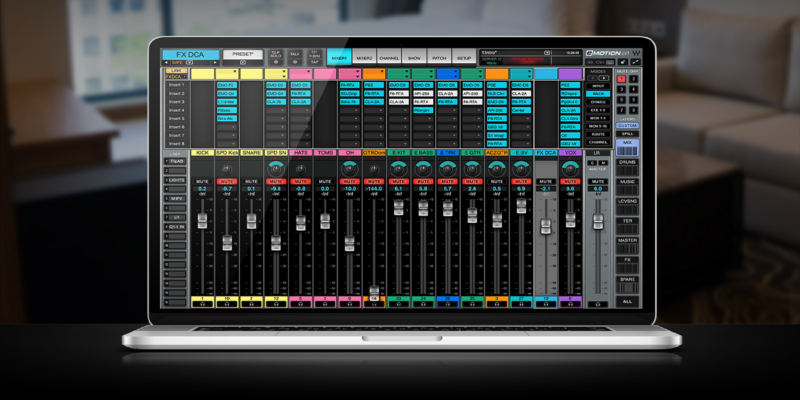Click the TAP tempo button

point(314,62)
